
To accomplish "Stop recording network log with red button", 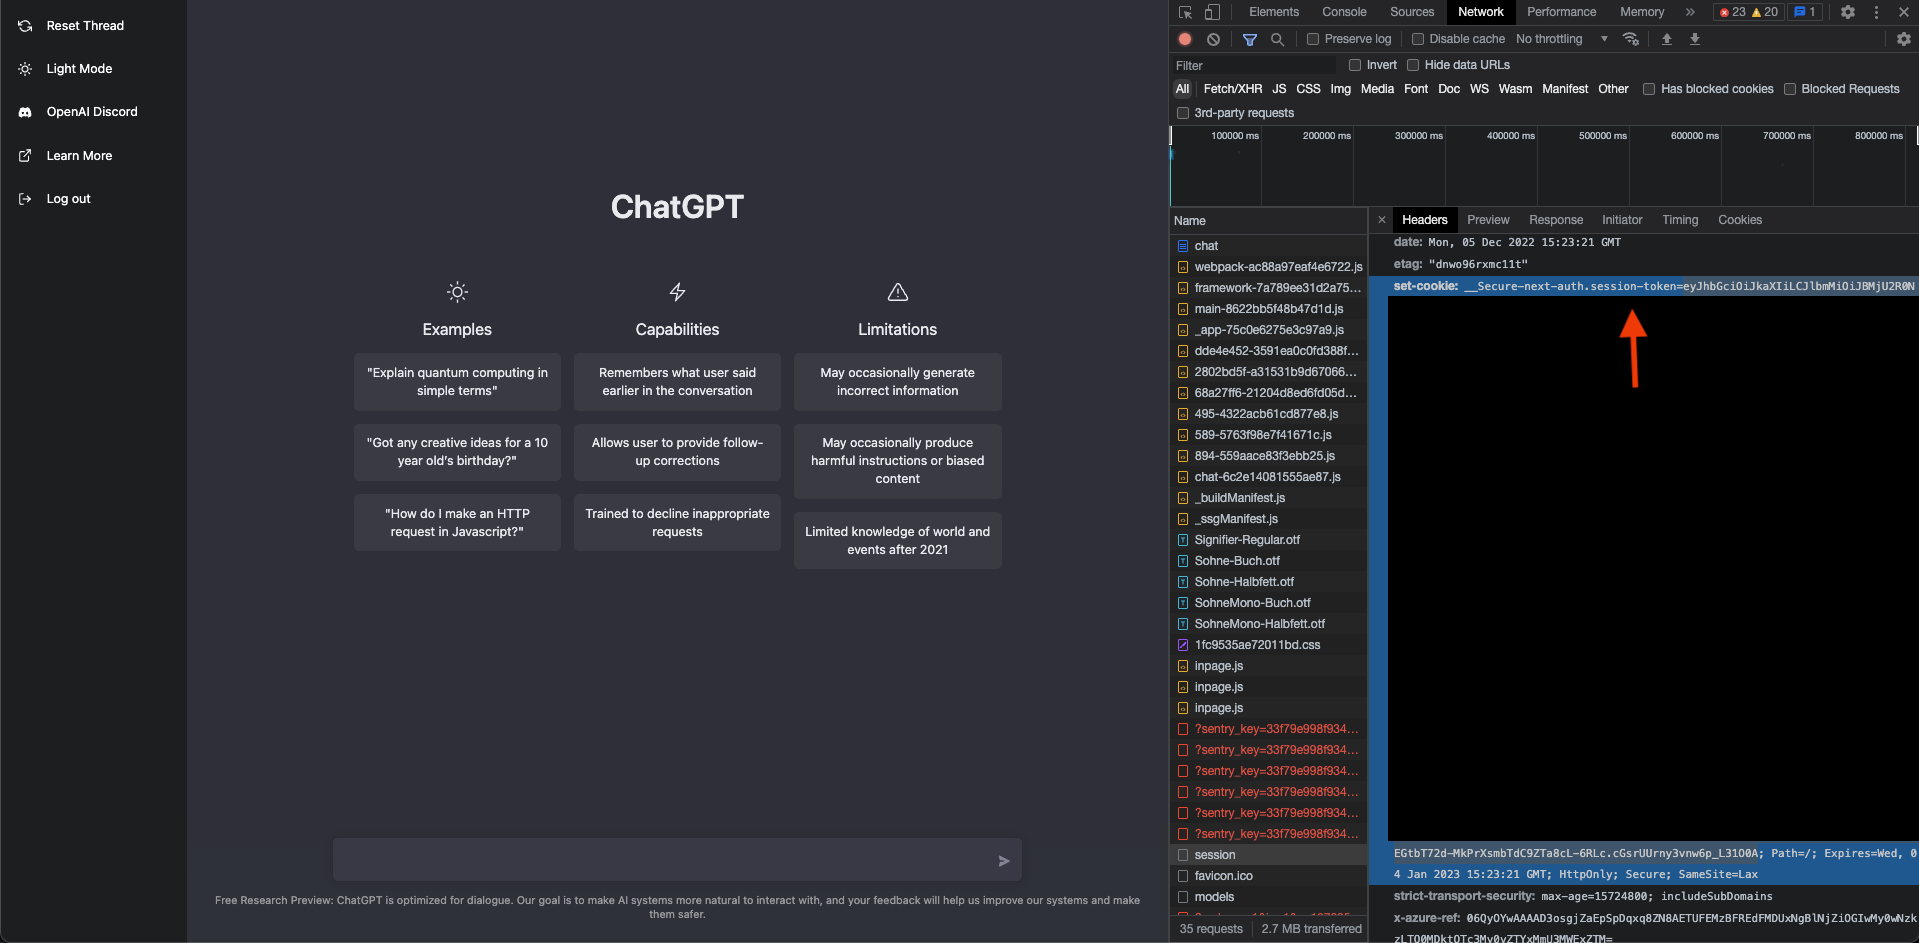I will pos(1185,39).
